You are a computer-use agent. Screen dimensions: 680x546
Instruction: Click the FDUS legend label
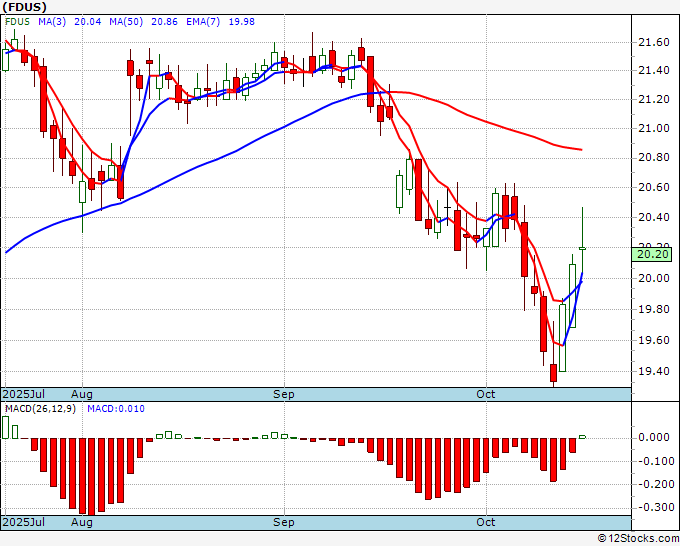click(17, 22)
